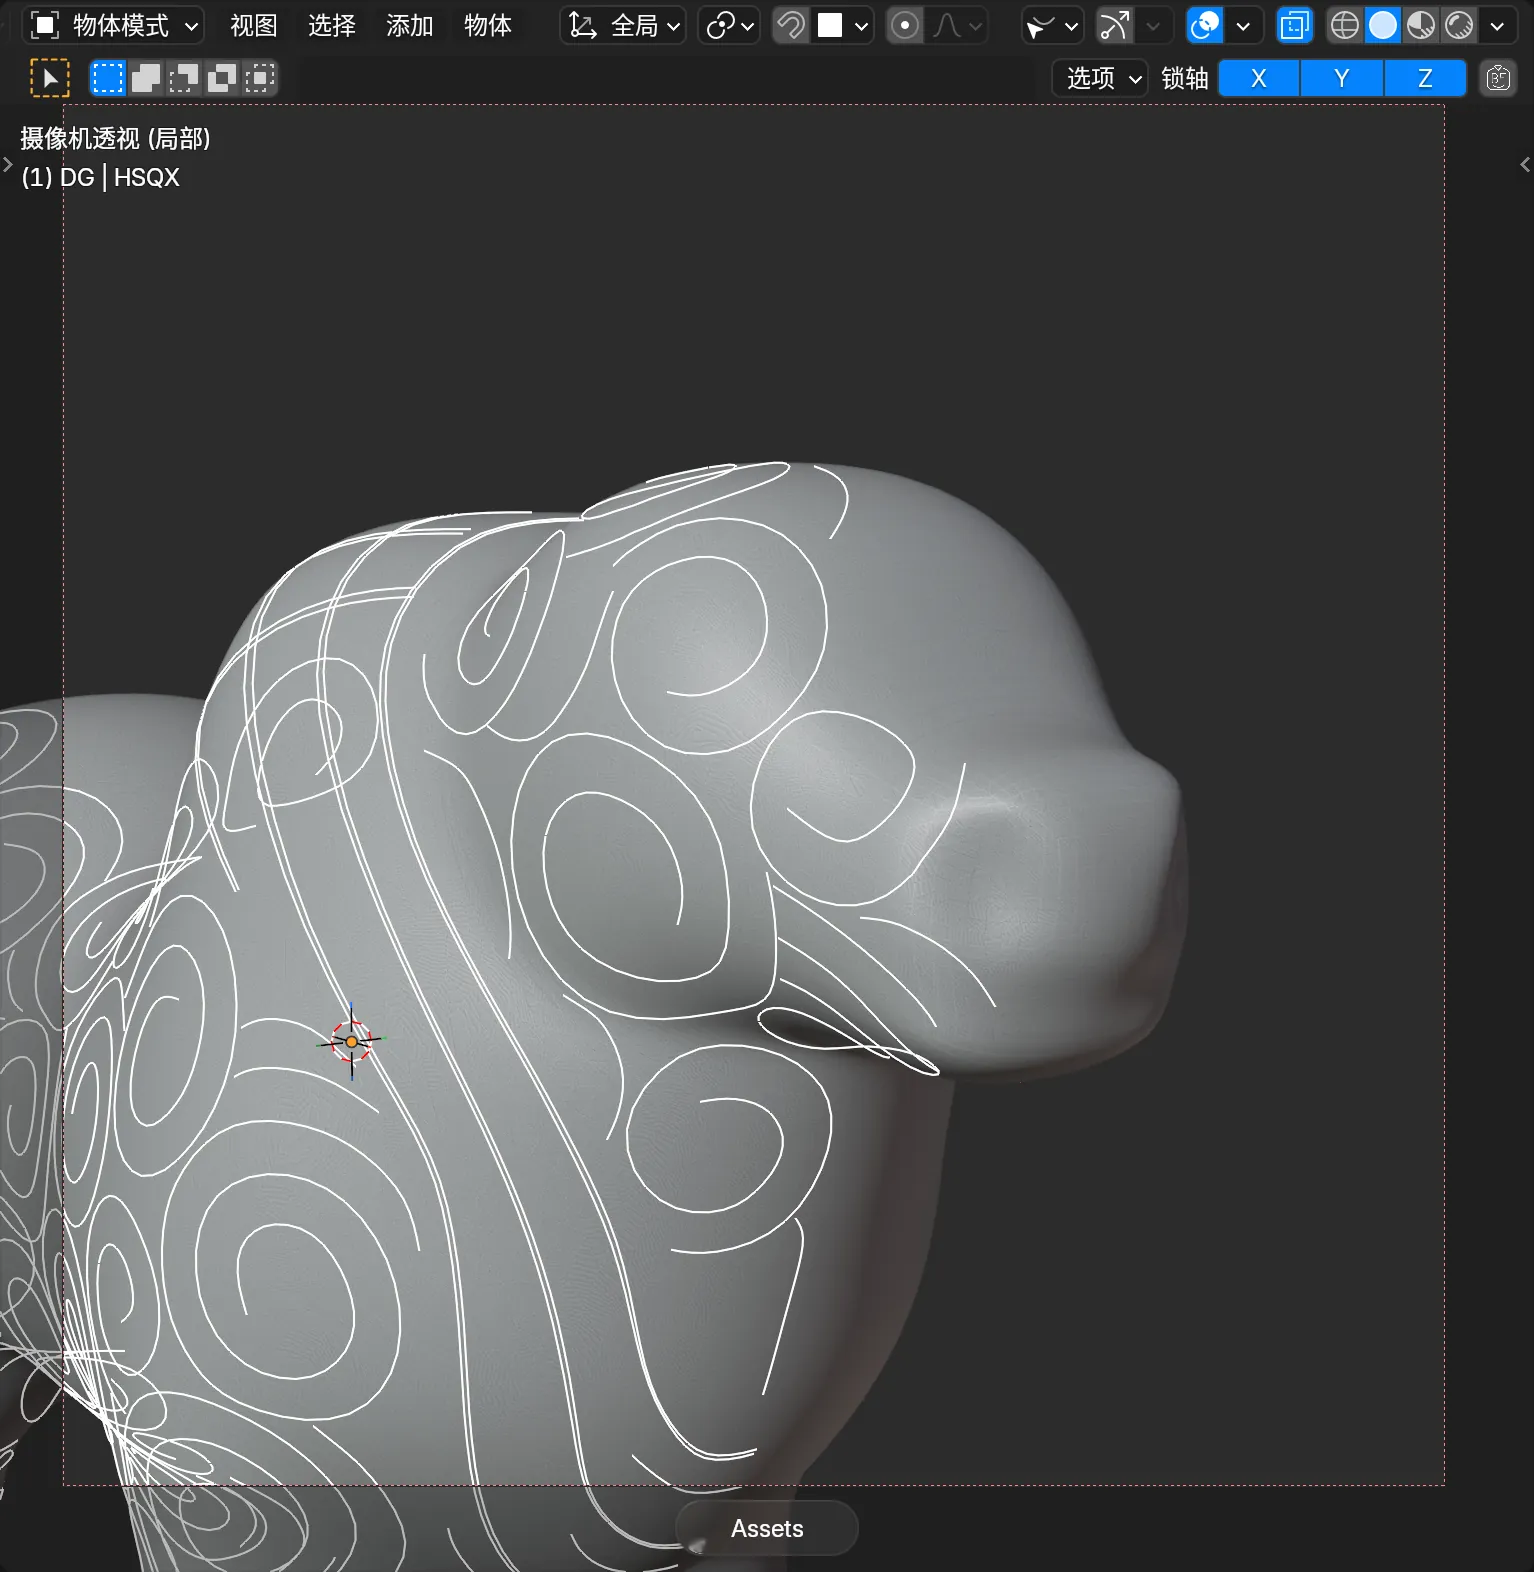Screen dimensions: 1534x1572
Task: Open the 全局 transform orientation dropdown
Action: pyautogui.click(x=623, y=25)
